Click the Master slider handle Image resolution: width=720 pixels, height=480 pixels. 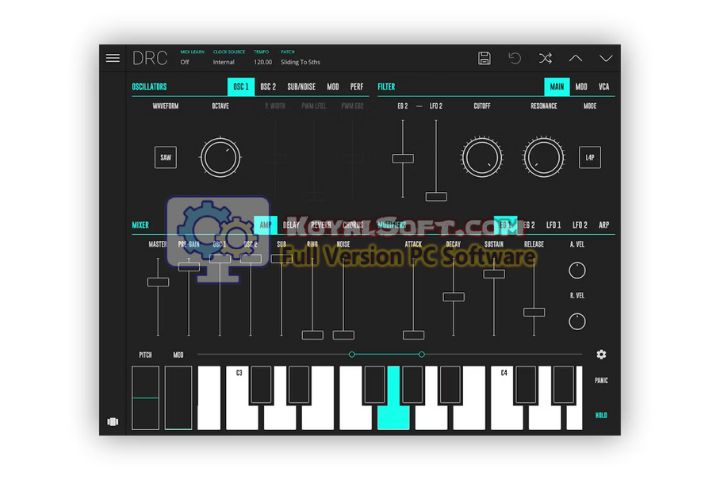coord(158,282)
